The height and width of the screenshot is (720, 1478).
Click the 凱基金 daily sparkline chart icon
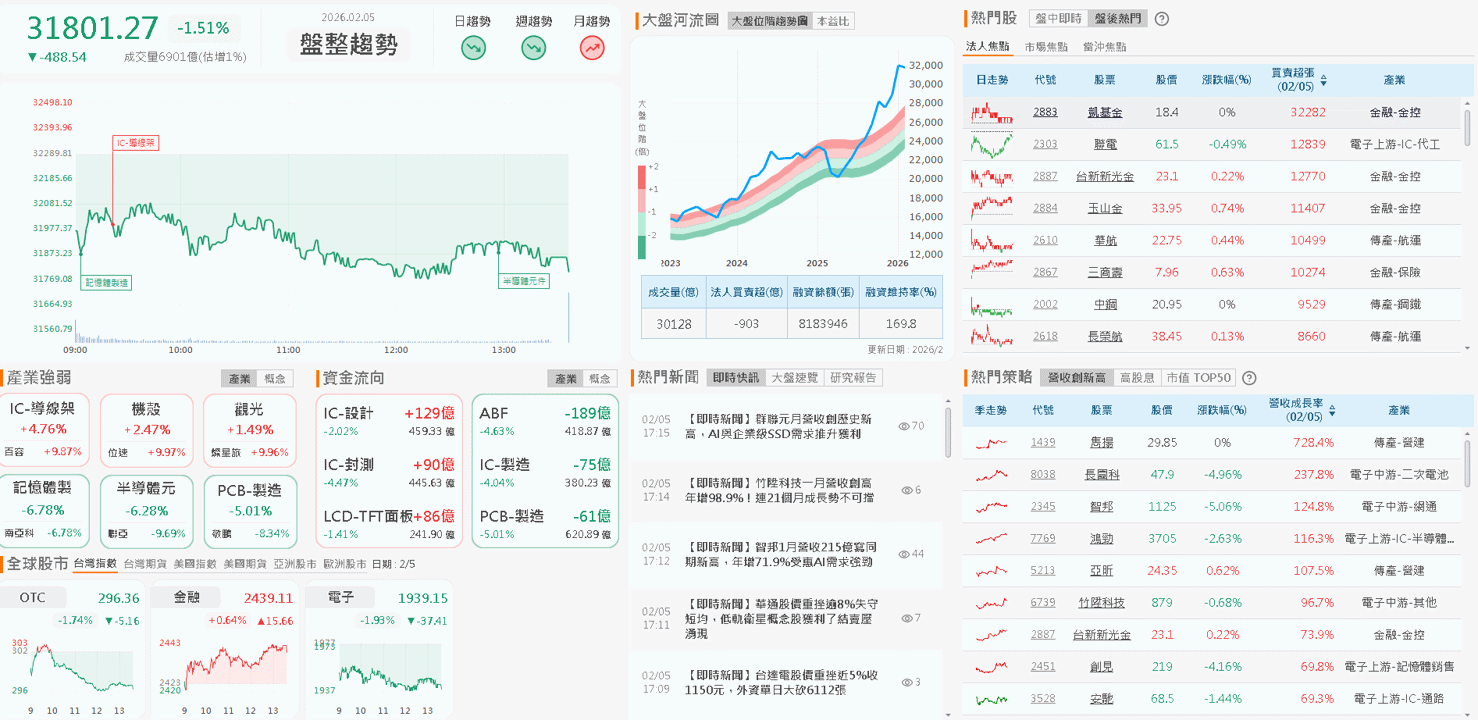[991, 113]
